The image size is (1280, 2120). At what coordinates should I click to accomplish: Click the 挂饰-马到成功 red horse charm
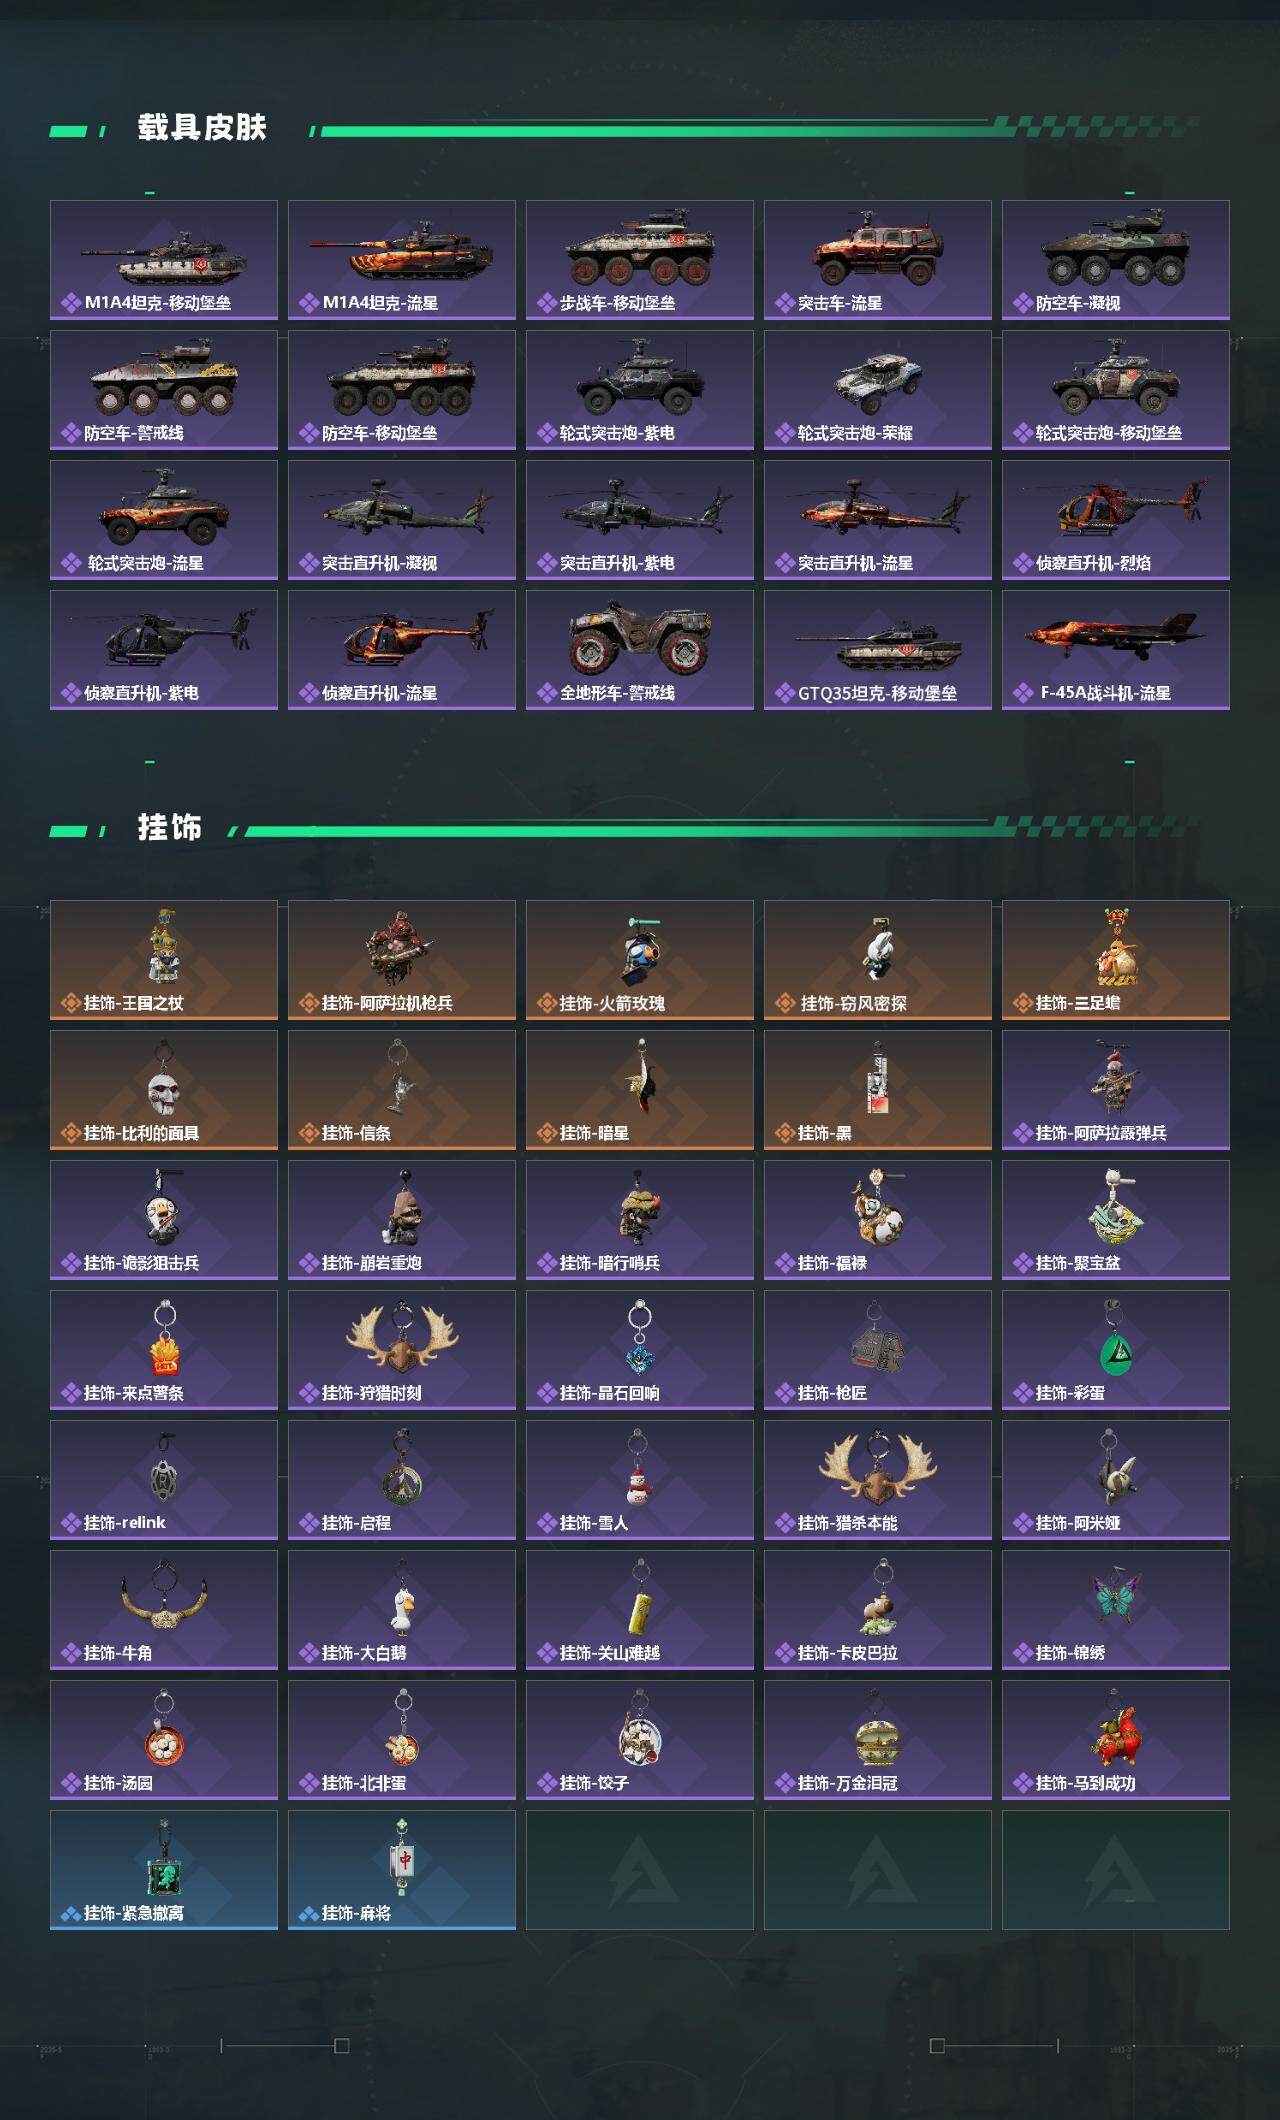[x=1116, y=1740]
